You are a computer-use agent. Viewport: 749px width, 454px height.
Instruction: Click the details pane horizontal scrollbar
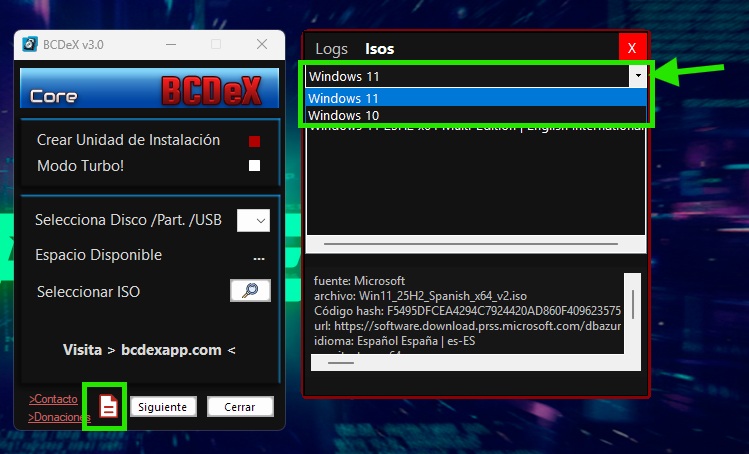point(341,363)
